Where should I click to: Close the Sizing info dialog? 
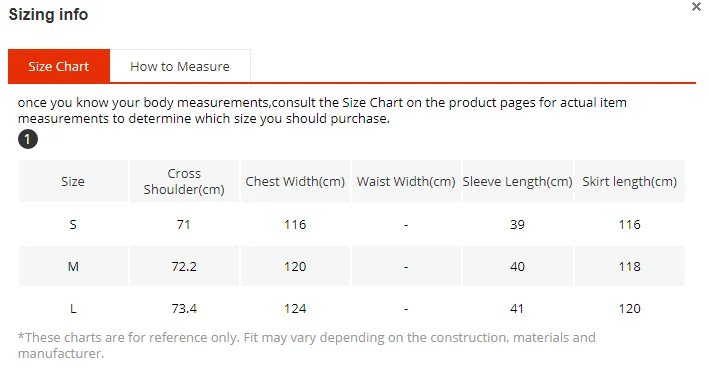696,7
